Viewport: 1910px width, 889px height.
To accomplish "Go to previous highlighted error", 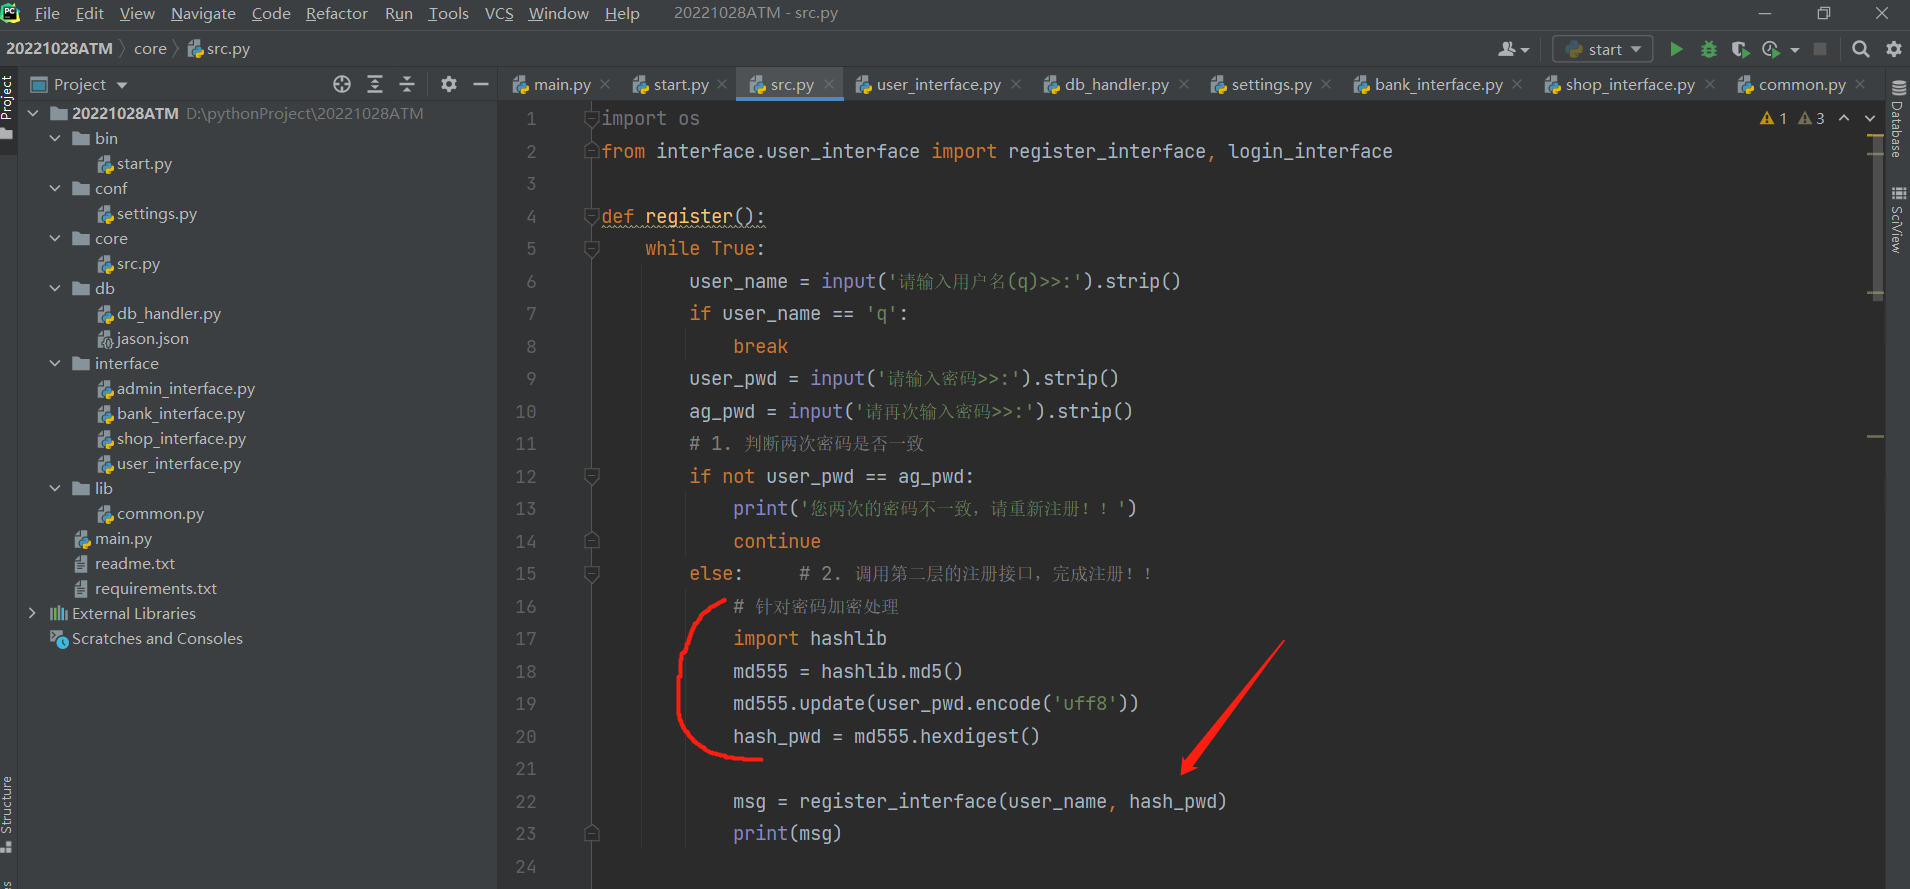I will click(x=1844, y=119).
